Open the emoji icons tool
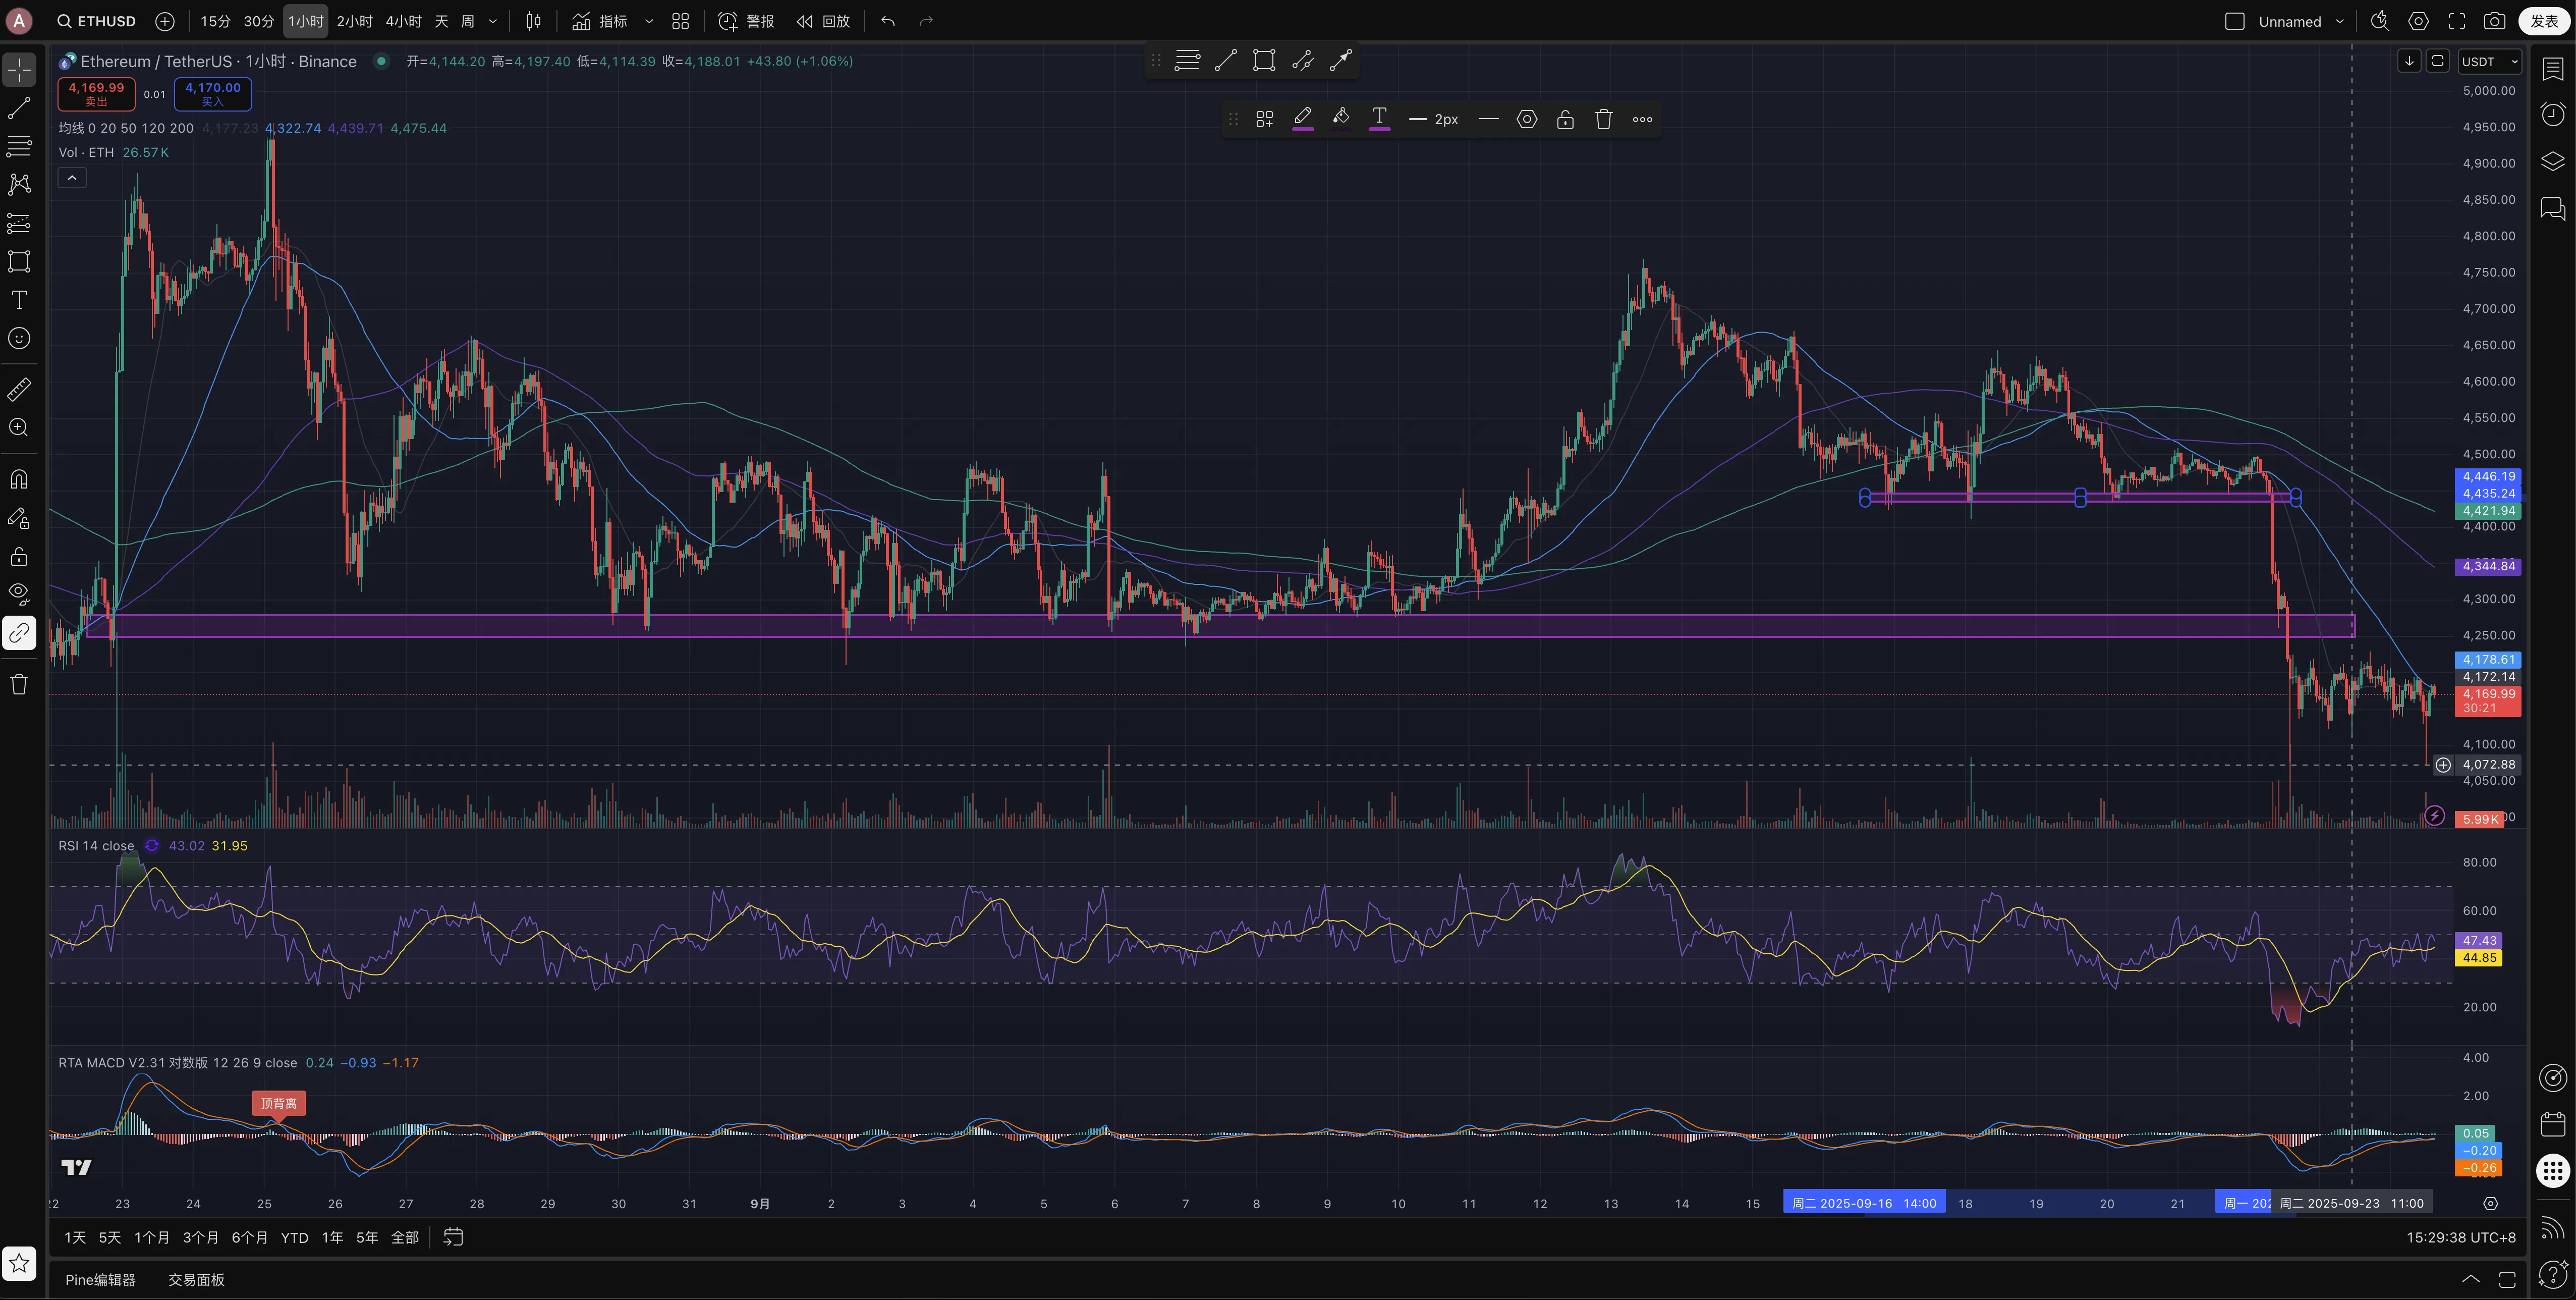This screenshot has width=2576, height=1300. coord(19,339)
